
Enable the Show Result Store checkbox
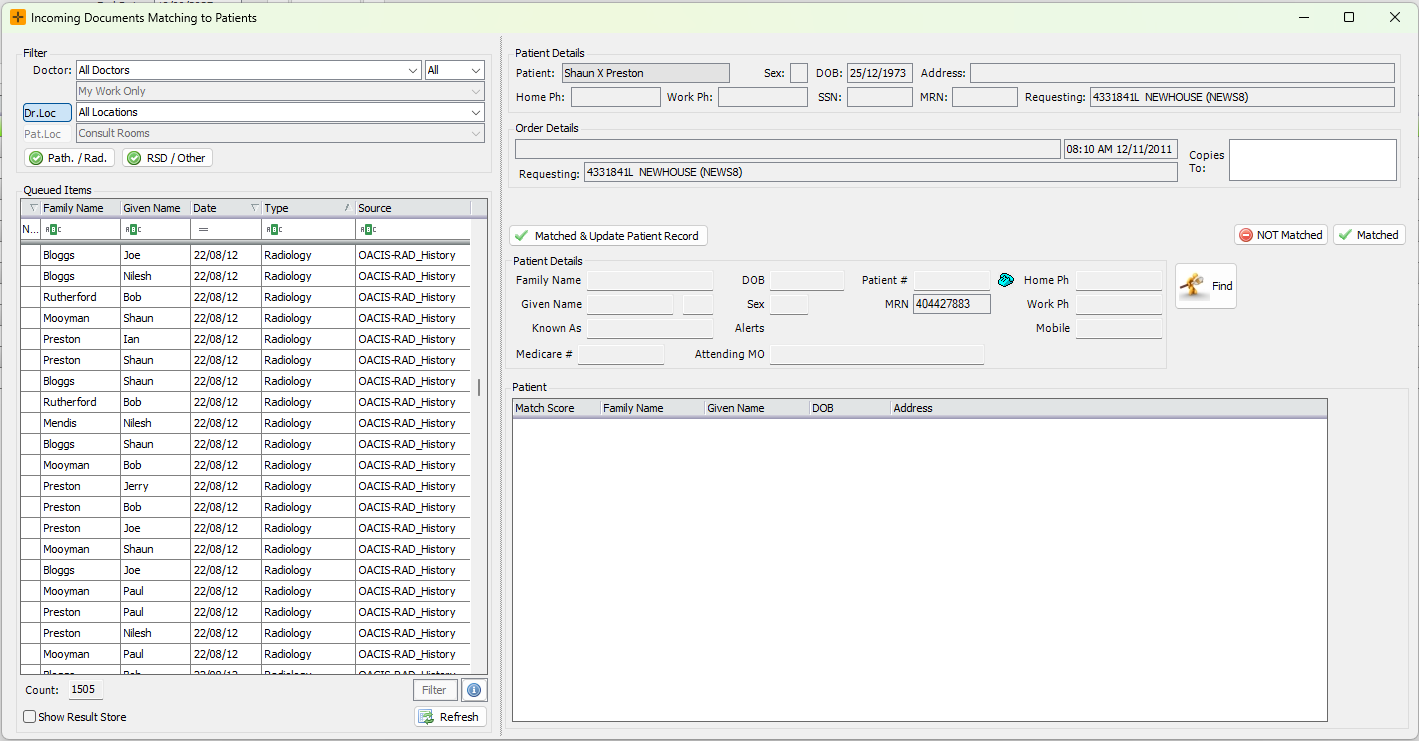30,717
